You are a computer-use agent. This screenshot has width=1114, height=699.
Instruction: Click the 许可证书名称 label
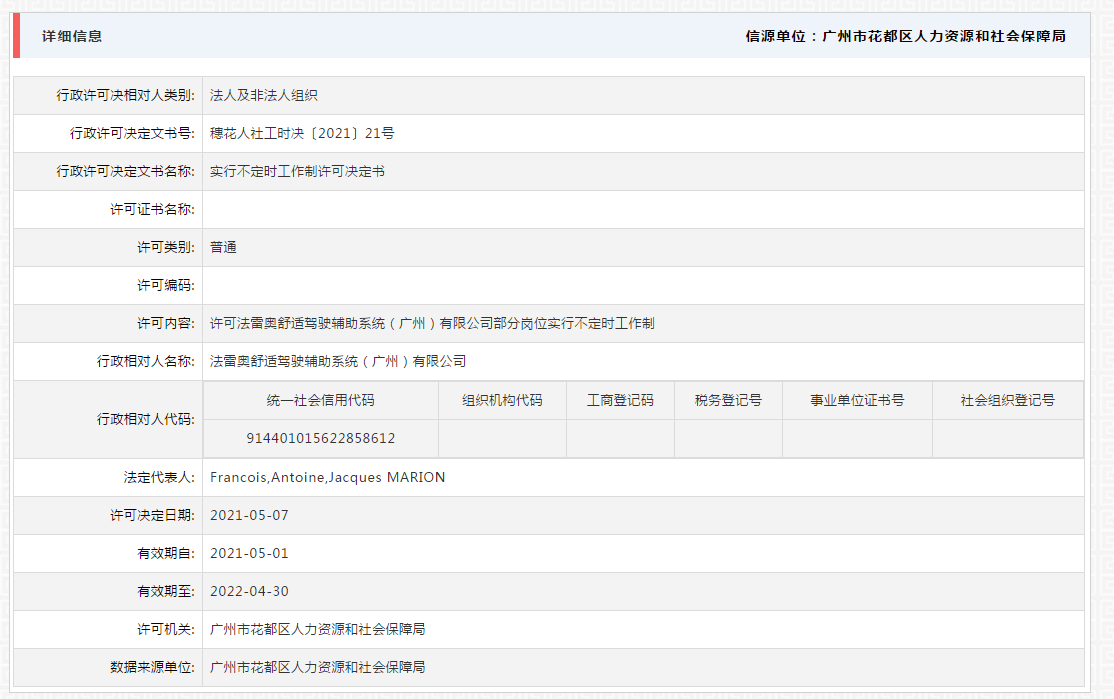coord(152,209)
